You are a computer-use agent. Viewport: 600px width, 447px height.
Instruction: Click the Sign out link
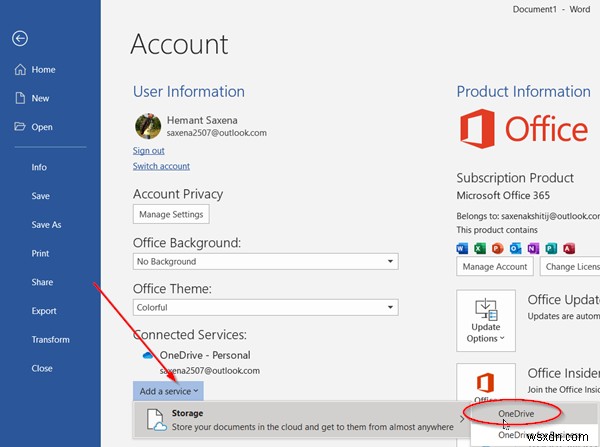click(148, 150)
